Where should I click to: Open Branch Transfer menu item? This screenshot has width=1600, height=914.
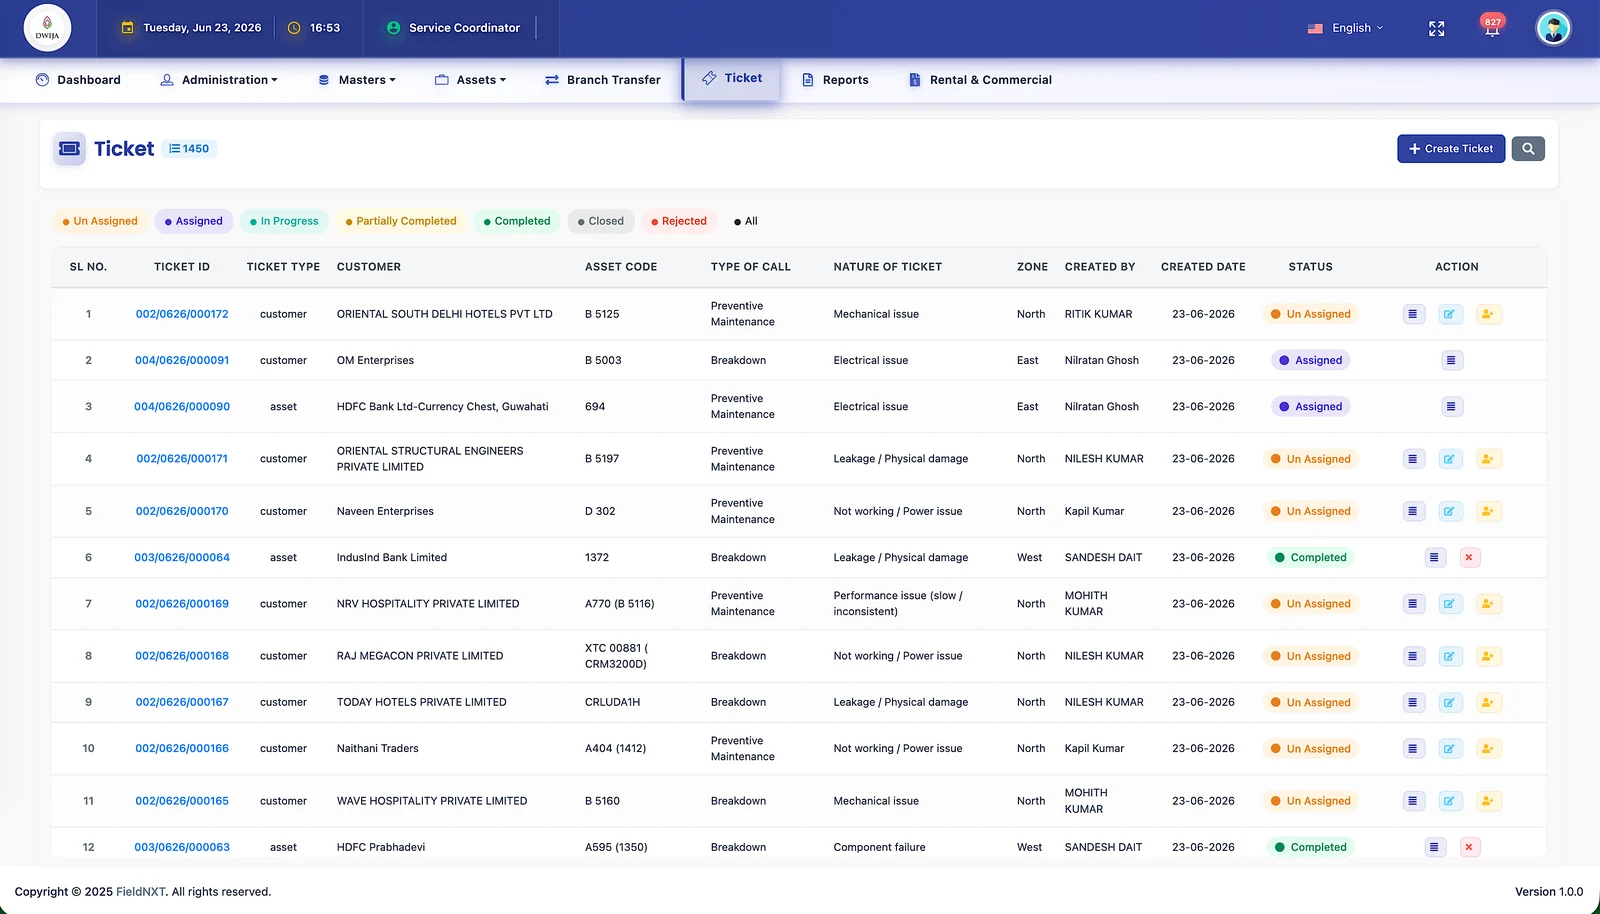point(603,80)
